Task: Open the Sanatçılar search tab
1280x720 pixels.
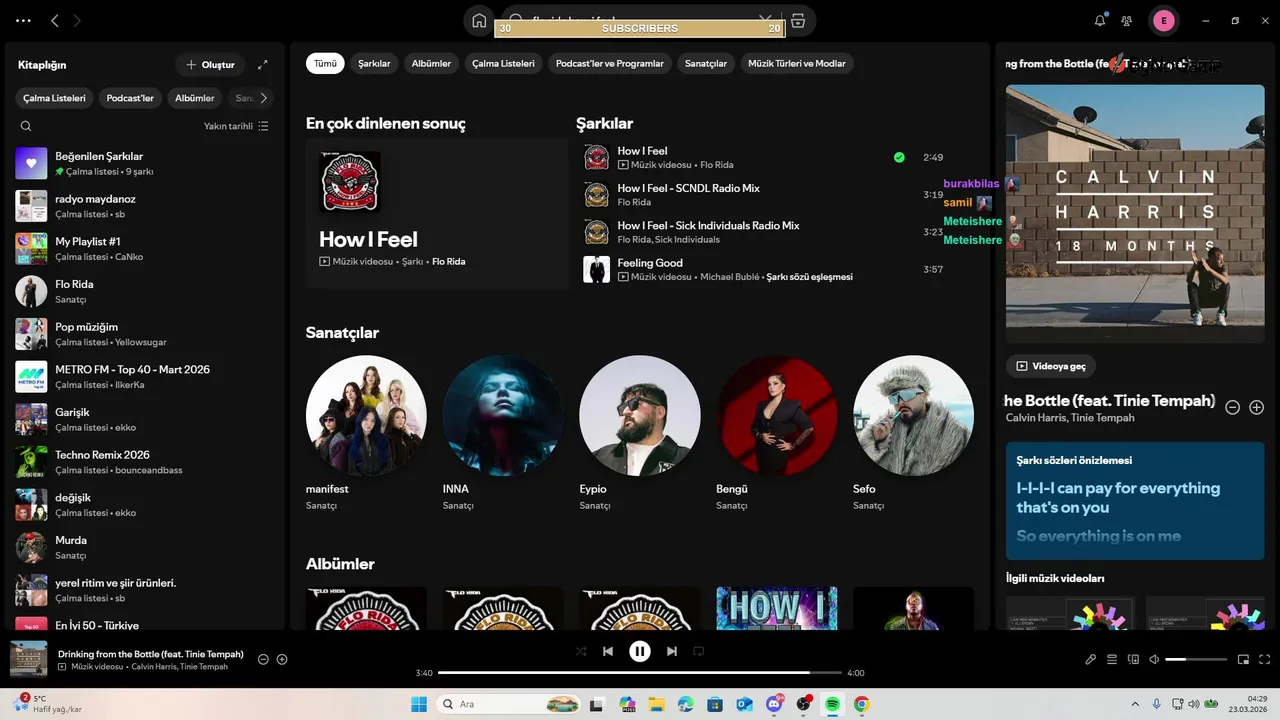Action: (706, 63)
